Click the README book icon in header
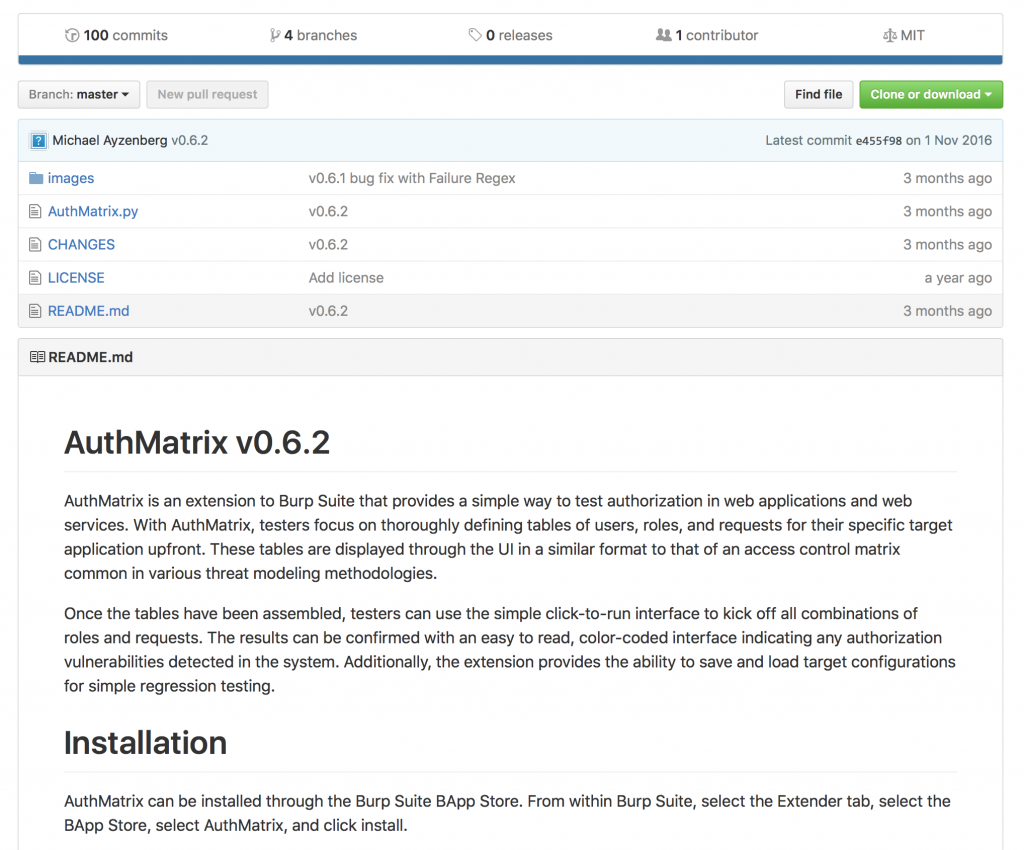 click(37, 357)
